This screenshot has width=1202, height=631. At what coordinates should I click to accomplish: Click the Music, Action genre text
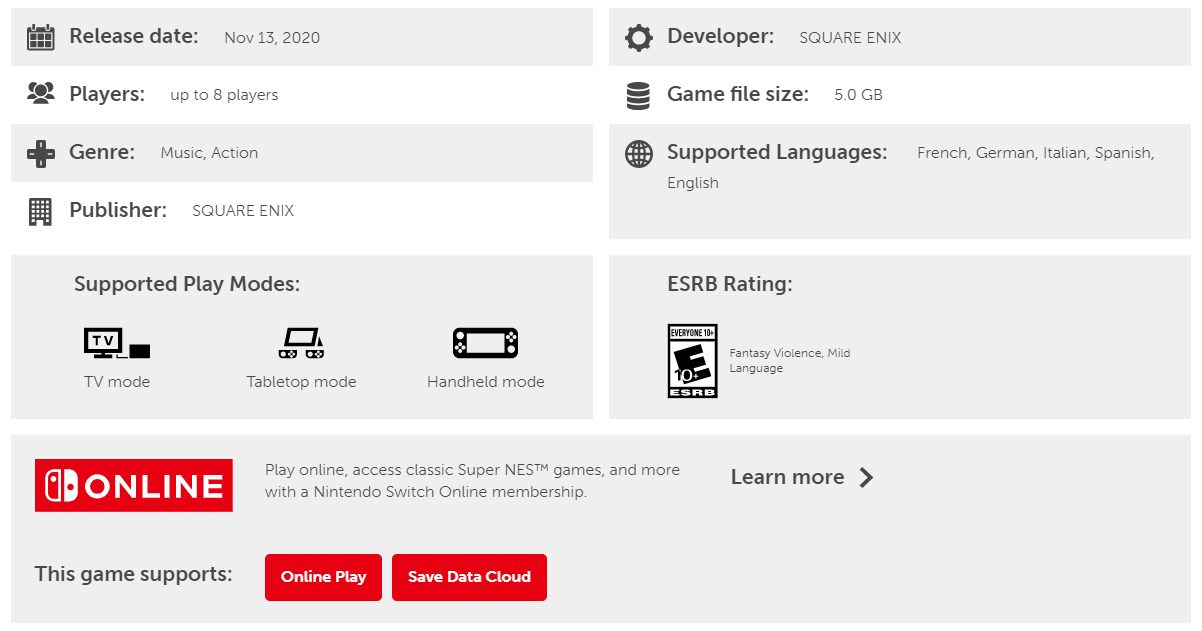tap(209, 153)
